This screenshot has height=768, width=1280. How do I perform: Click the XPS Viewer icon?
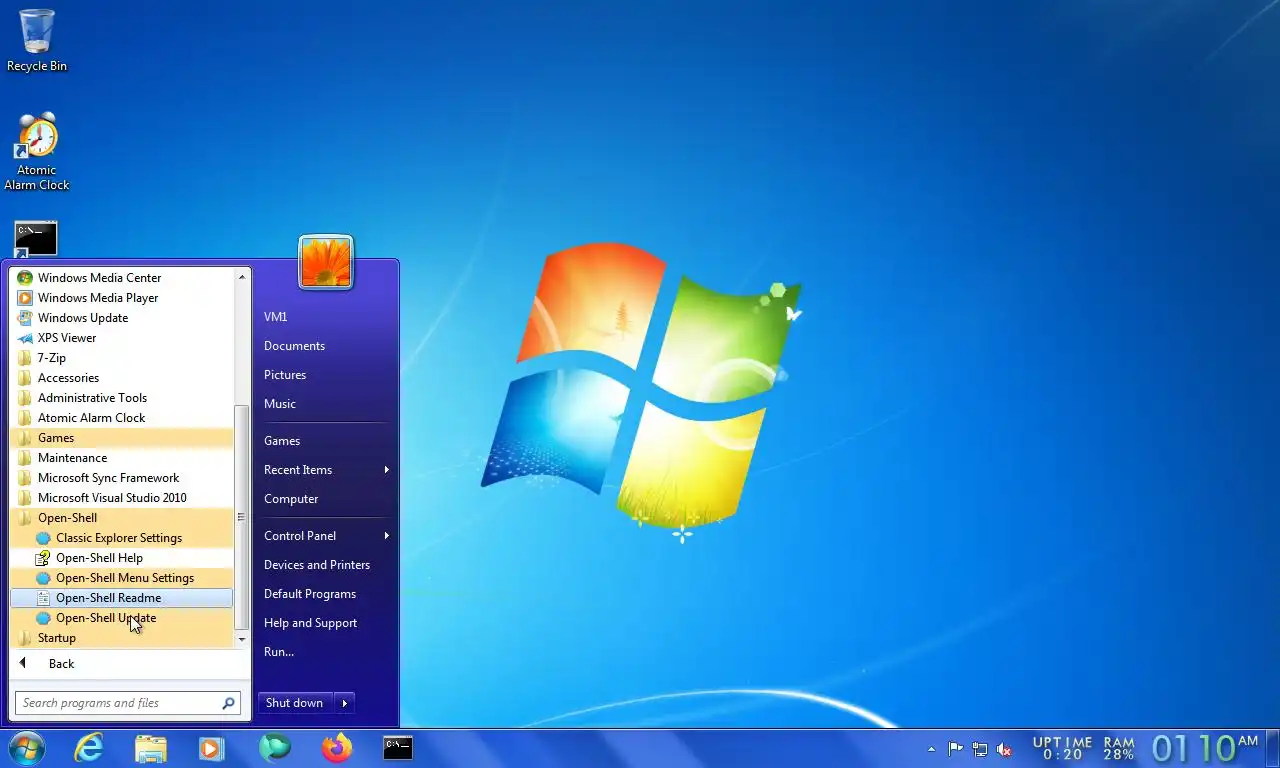pyautogui.click(x=25, y=338)
